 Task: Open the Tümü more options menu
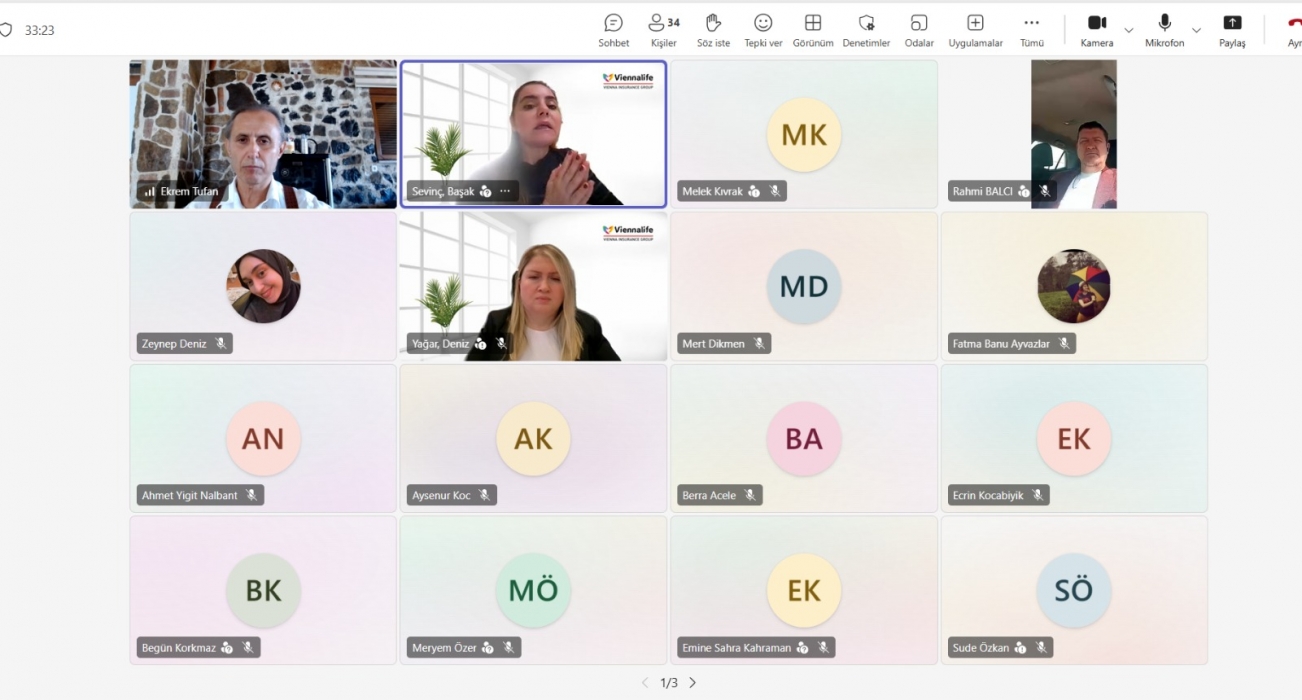click(x=1031, y=29)
